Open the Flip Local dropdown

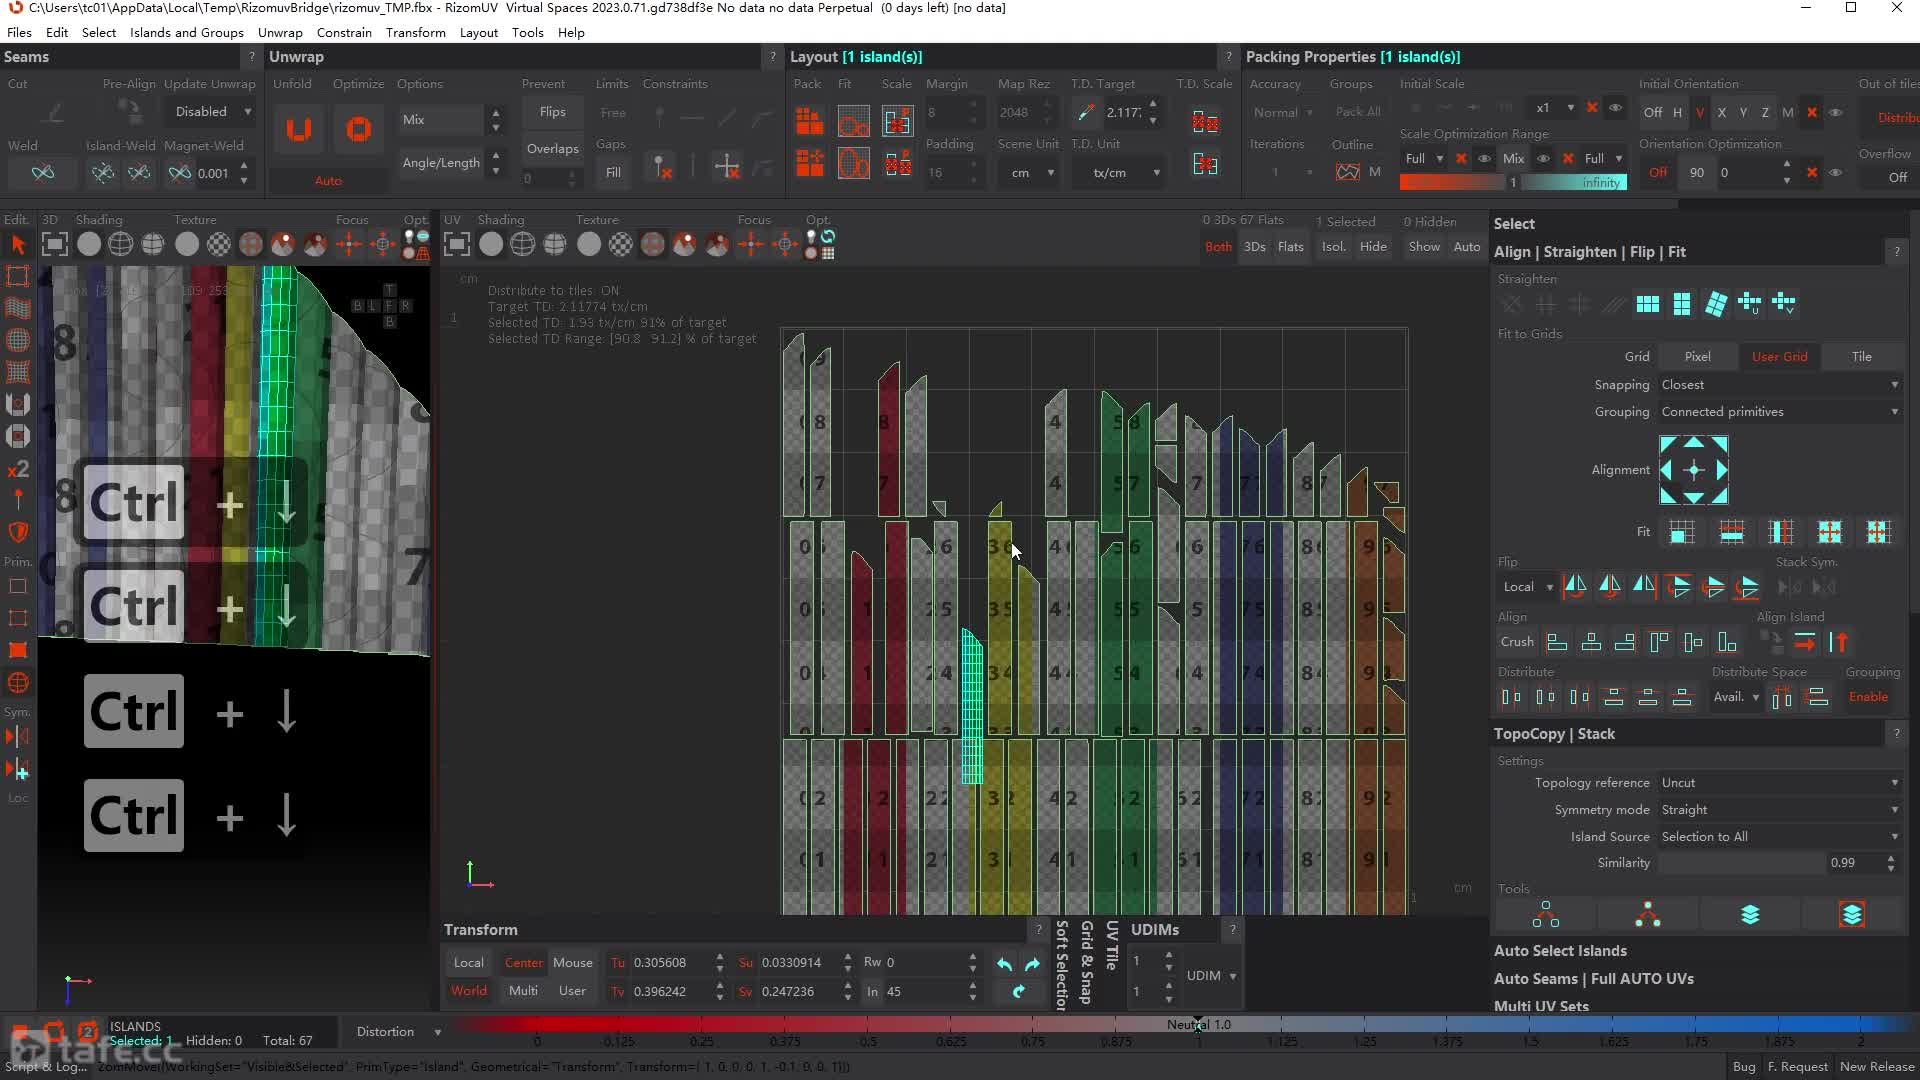point(1527,587)
